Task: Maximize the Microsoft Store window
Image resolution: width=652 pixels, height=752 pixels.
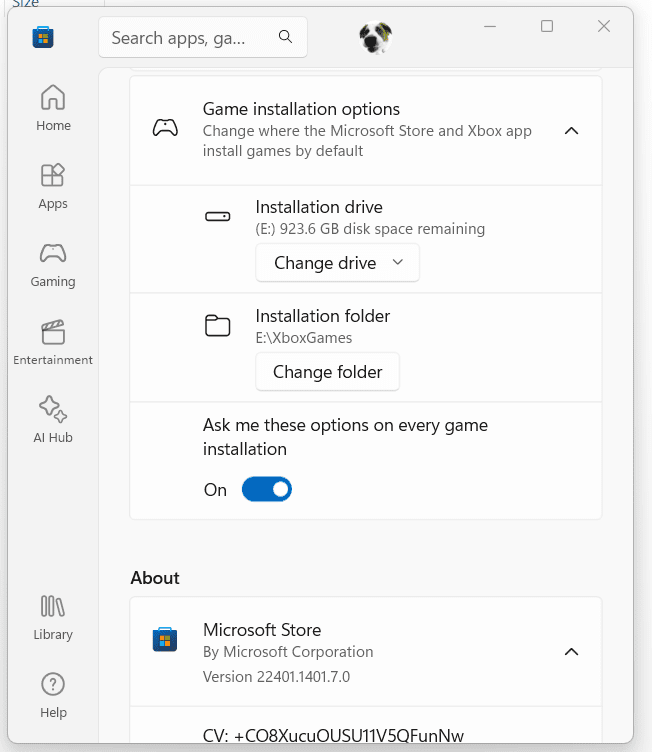Action: (547, 26)
